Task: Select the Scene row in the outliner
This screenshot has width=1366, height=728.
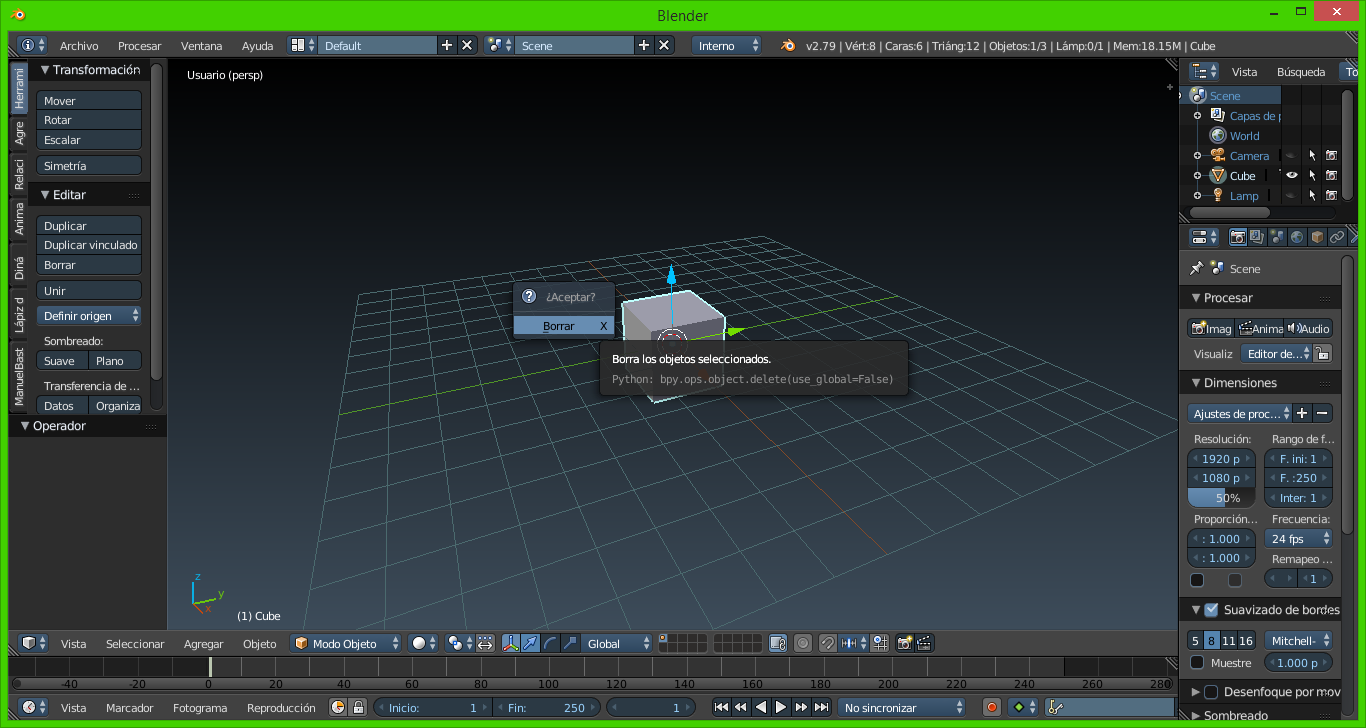Action: pyautogui.click(x=1230, y=96)
